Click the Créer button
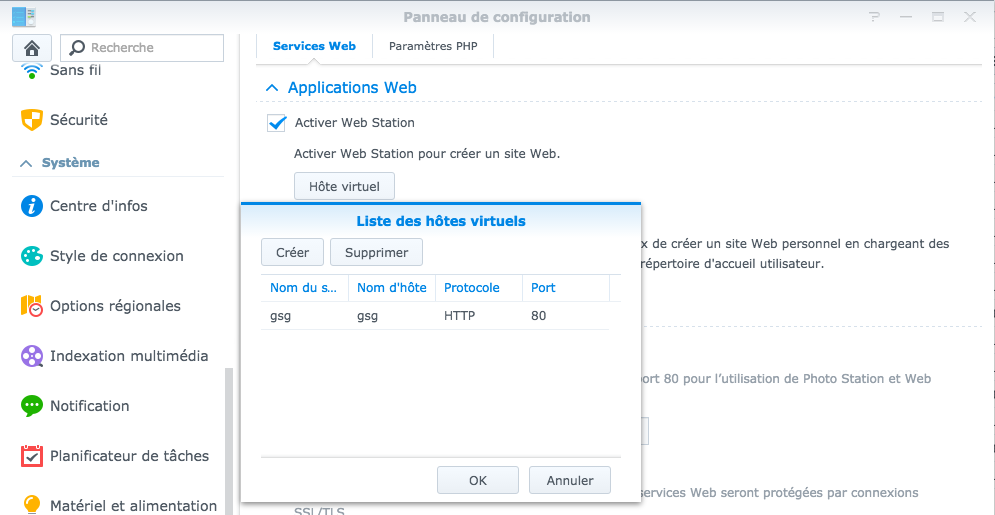The image size is (995, 515). [x=292, y=252]
